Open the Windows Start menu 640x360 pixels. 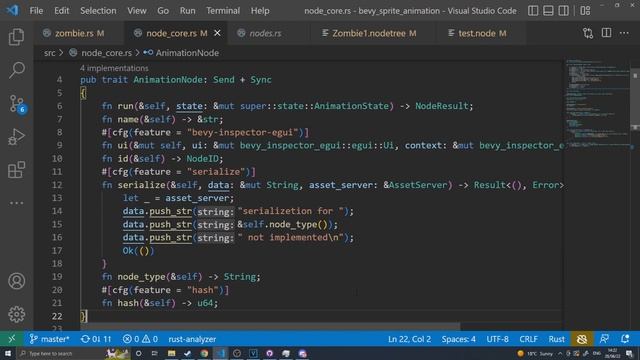(8, 353)
